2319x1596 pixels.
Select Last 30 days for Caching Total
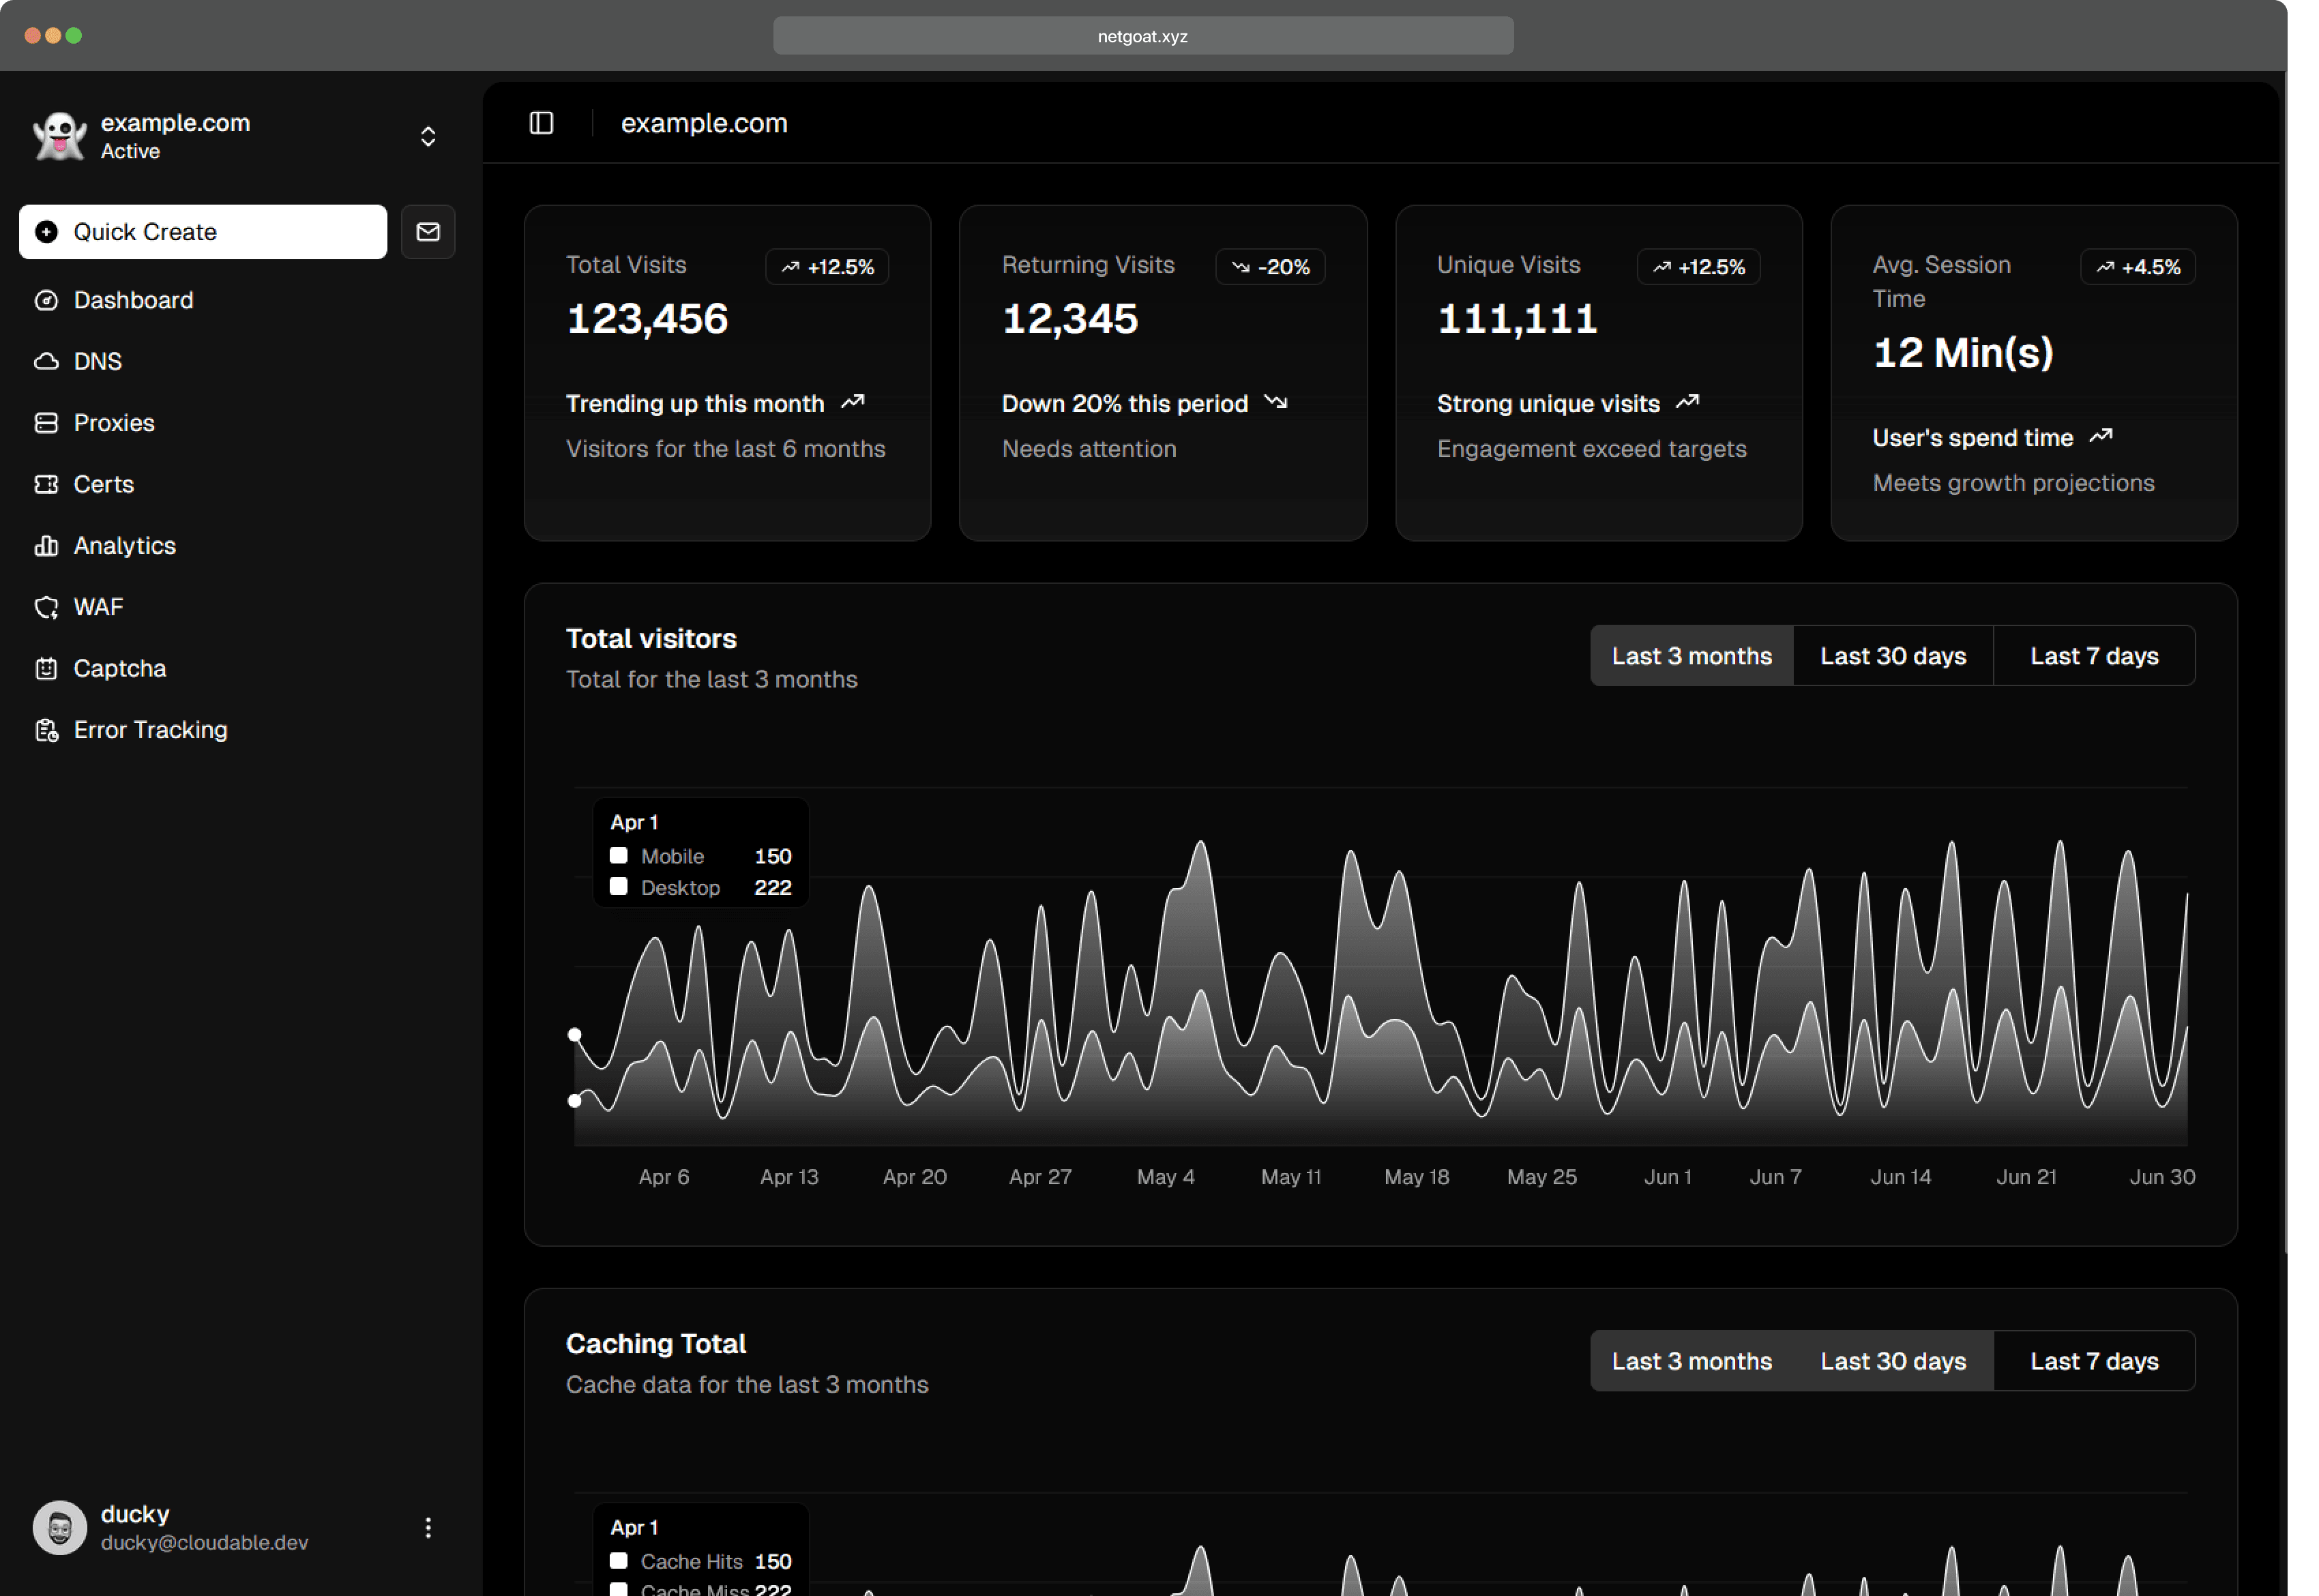tap(1892, 1361)
